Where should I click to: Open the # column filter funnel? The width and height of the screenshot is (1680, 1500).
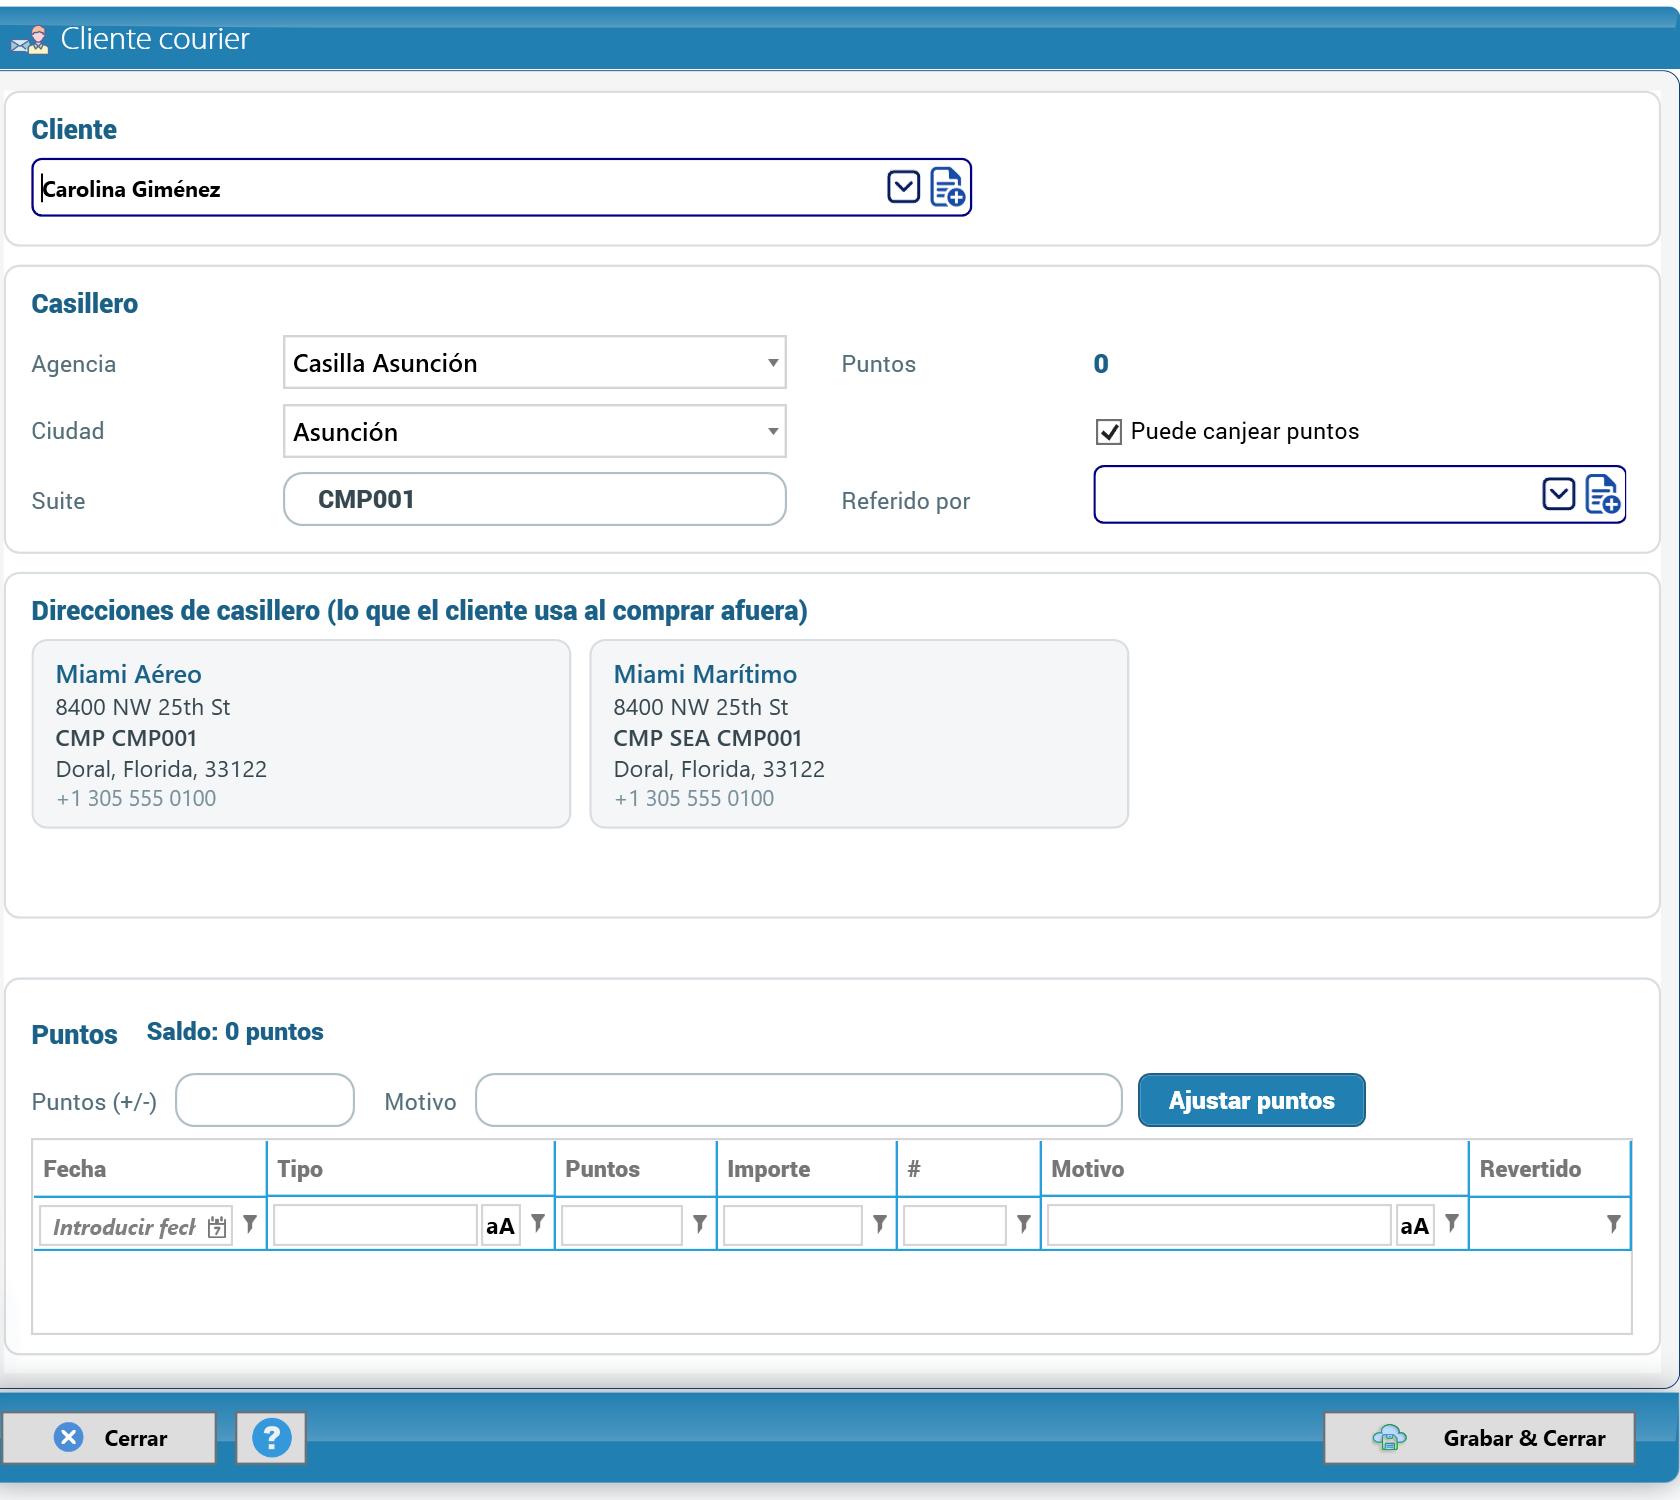[x=1024, y=1224]
